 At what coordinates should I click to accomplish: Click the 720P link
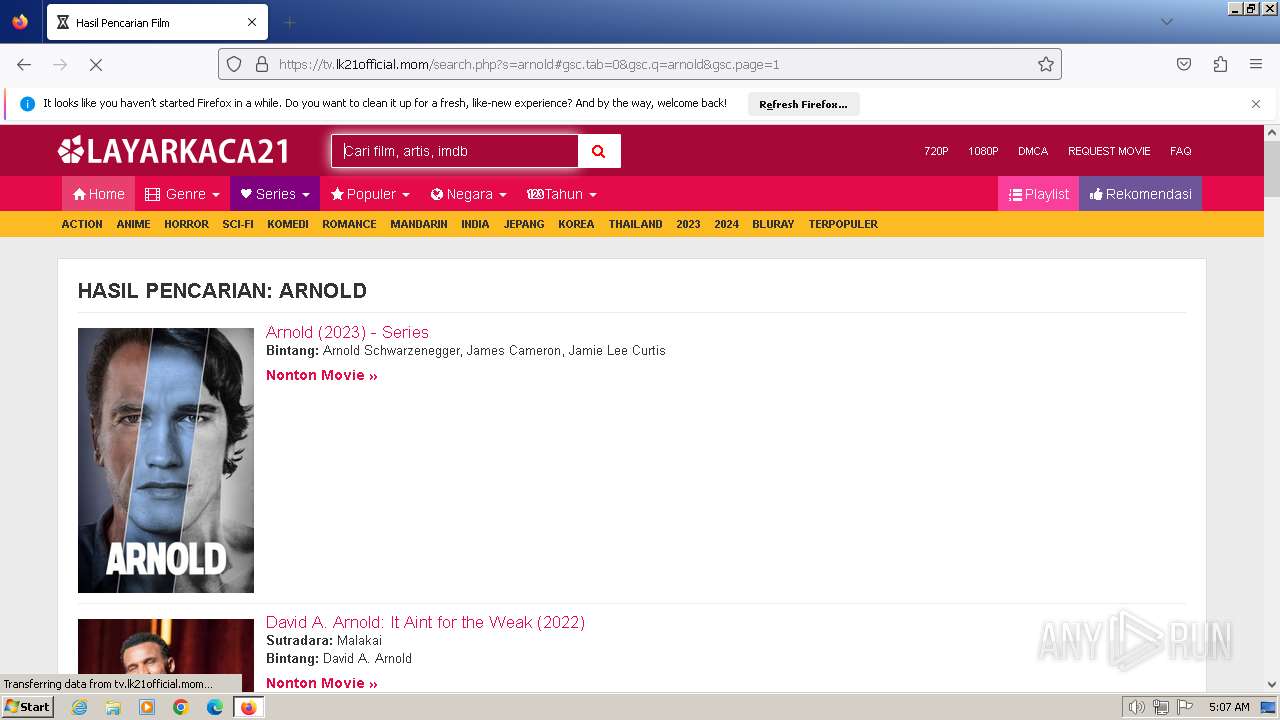(936, 151)
